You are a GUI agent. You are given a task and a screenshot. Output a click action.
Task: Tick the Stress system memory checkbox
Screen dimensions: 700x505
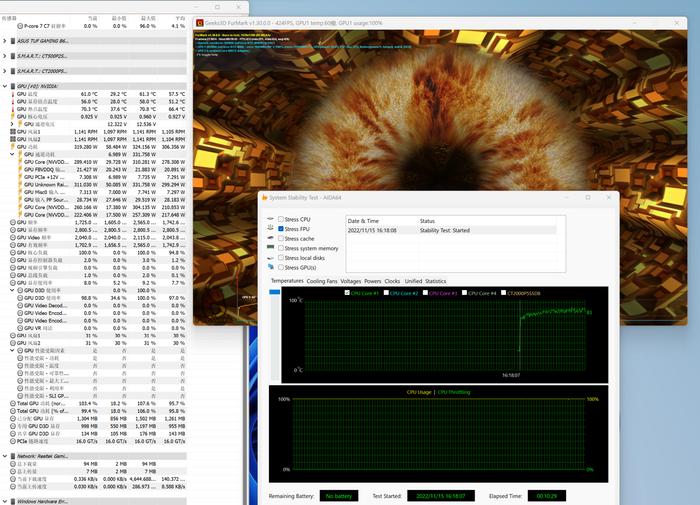pyautogui.click(x=281, y=248)
